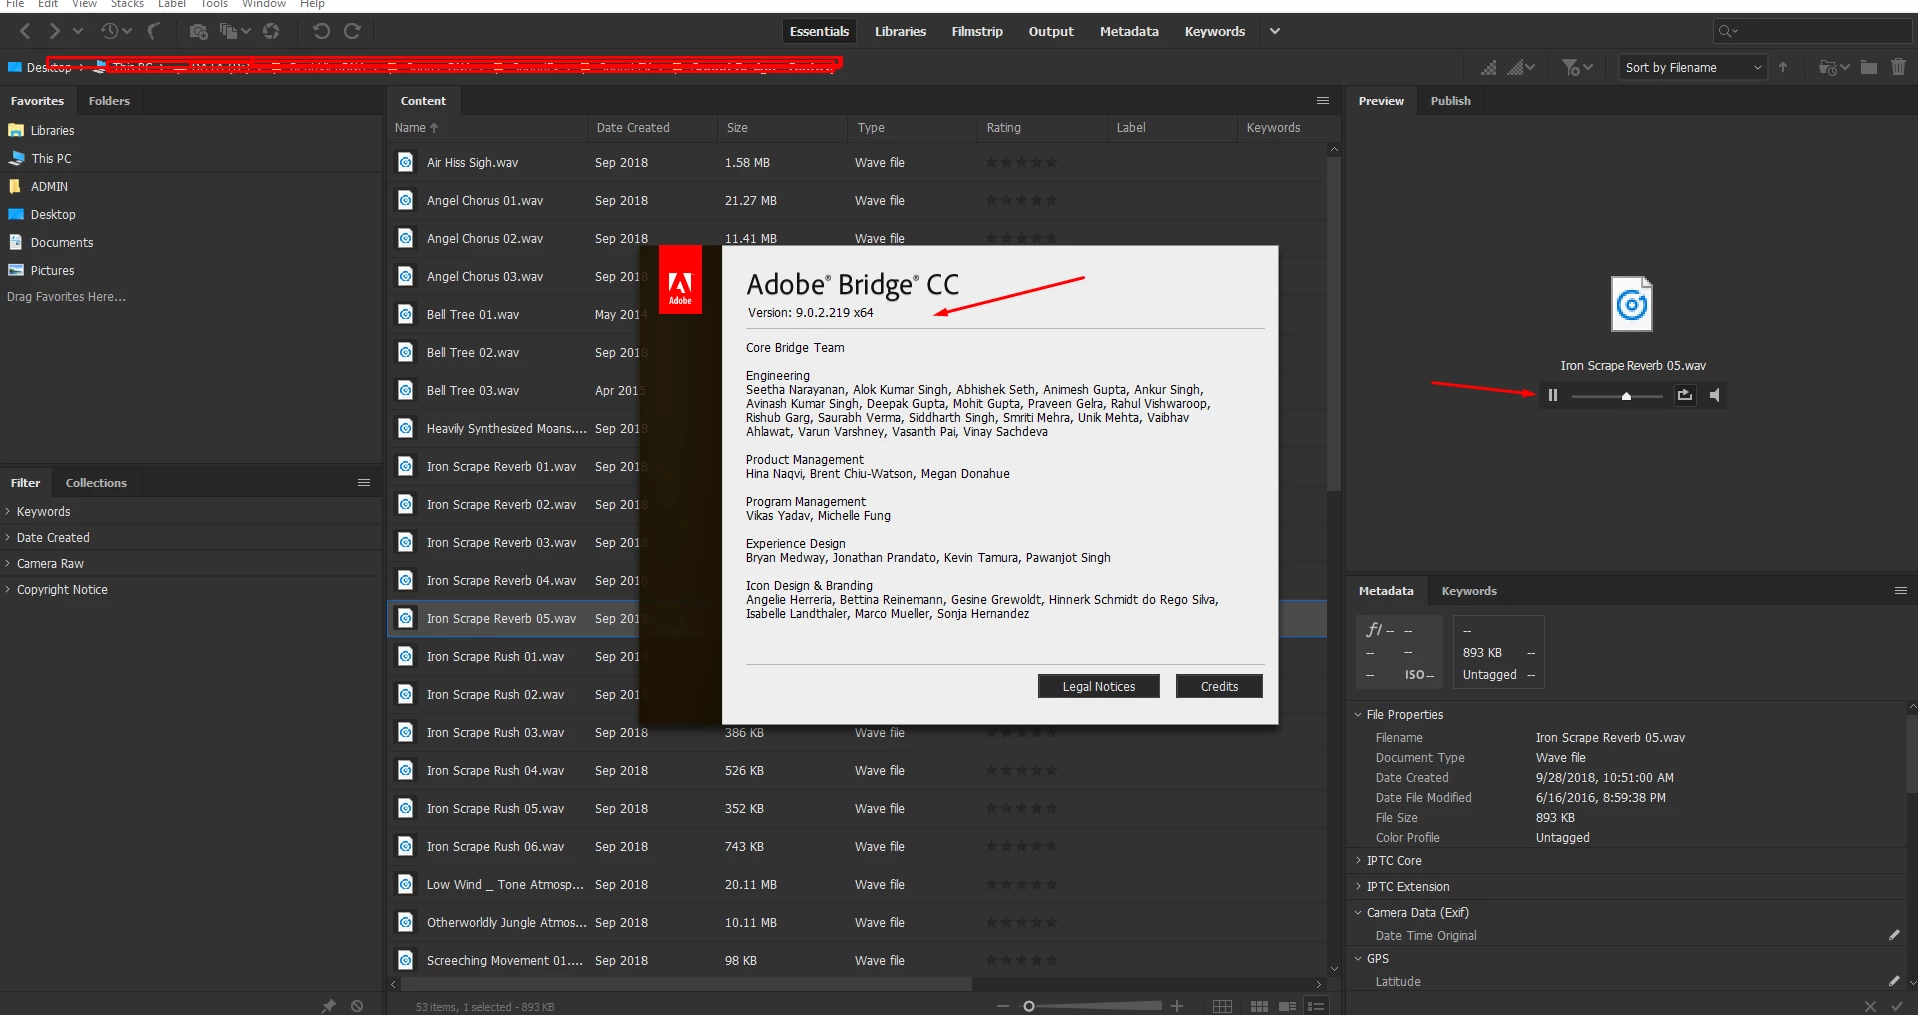The width and height of the screenshot is (1918, 1015).
Task: Open the Tools menu
Action: click(214, 4)
